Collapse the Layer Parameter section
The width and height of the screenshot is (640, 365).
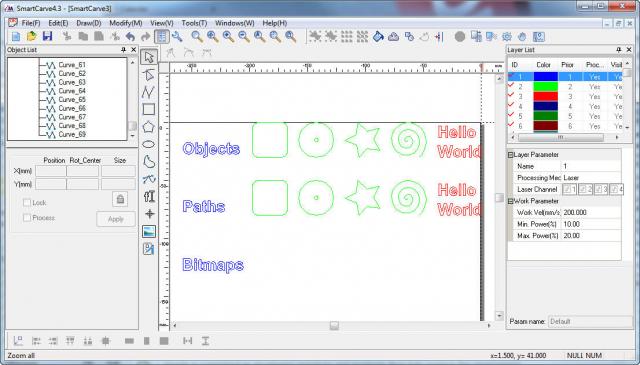click(510, 155)
